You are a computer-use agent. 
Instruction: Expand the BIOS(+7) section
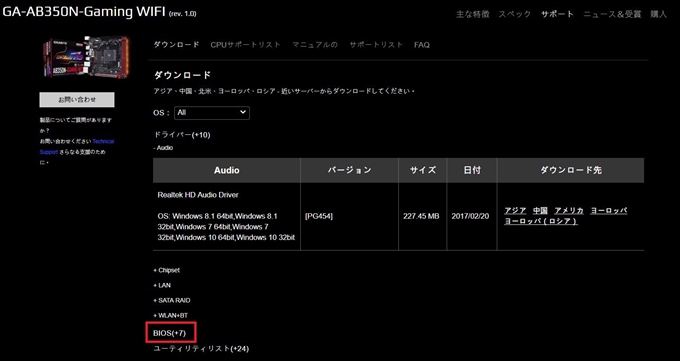click(170, 333)
